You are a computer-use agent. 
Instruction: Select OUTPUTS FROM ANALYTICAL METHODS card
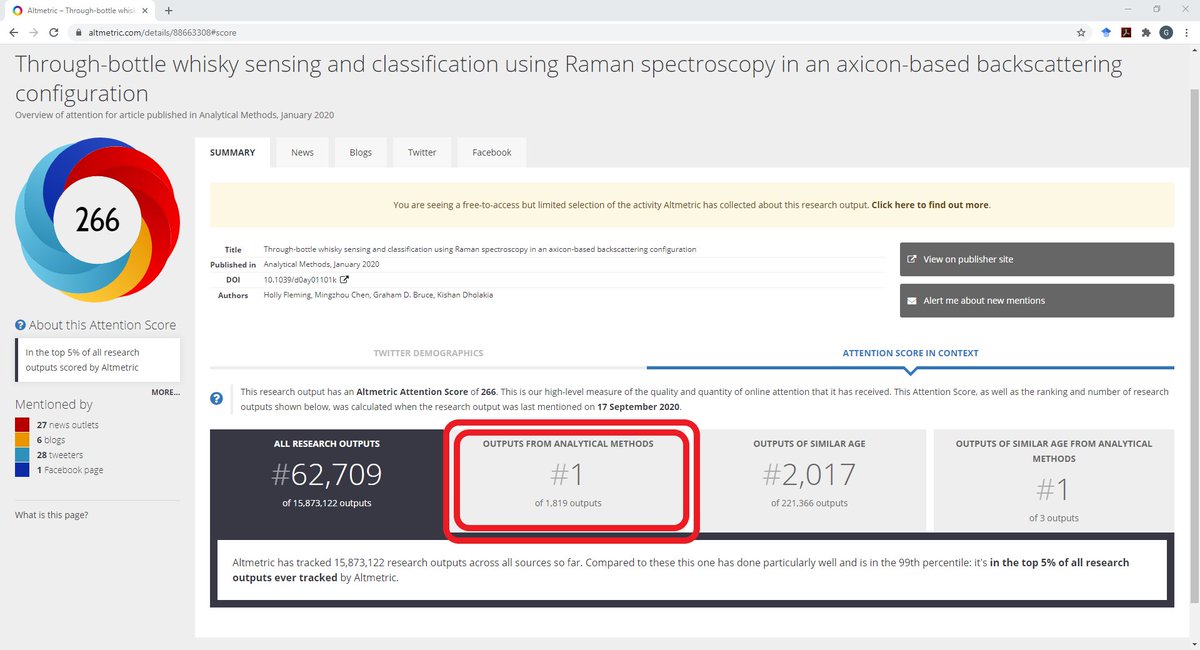(x=568, y=480)
